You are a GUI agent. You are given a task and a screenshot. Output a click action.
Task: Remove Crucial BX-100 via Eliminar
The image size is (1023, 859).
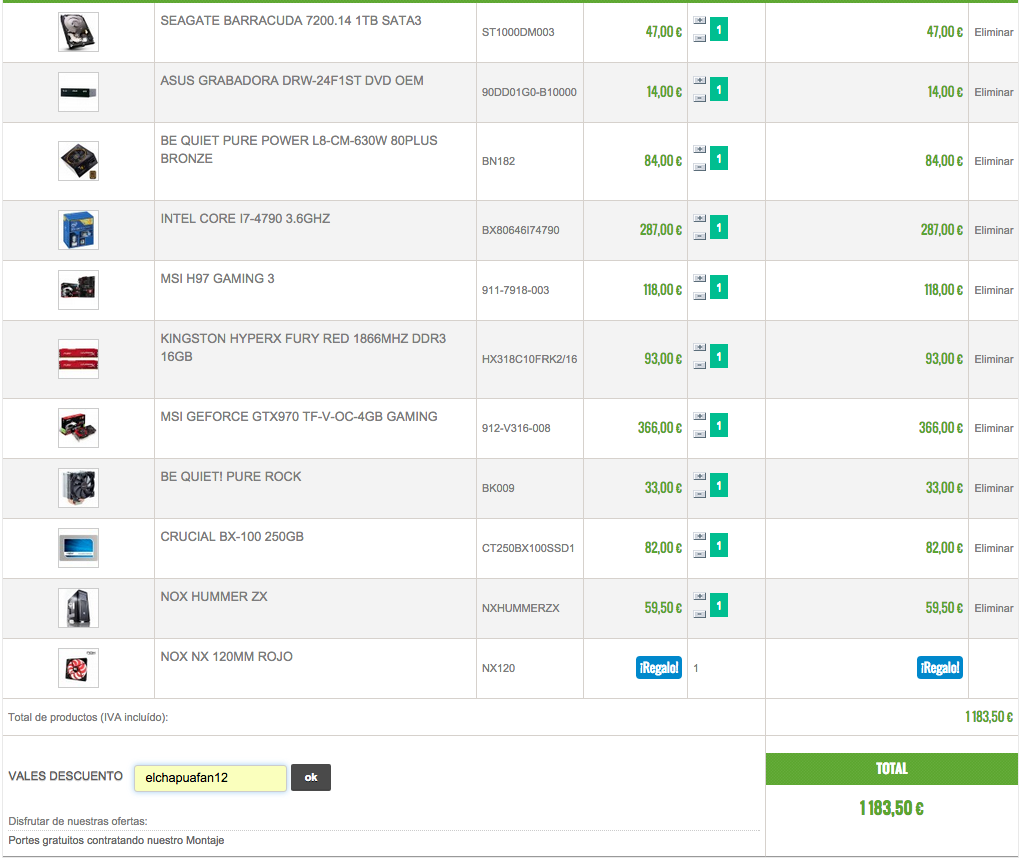(x=994, y=549)
